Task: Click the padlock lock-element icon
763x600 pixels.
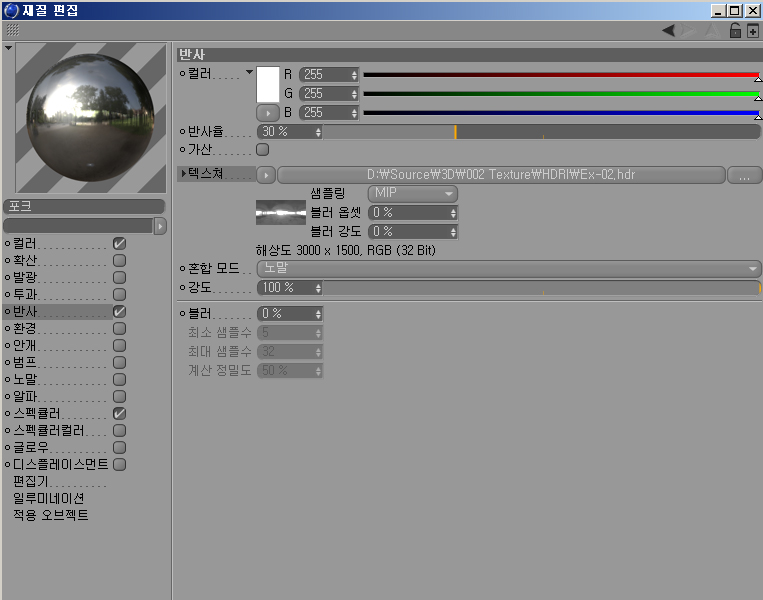Action: [735, 31]
